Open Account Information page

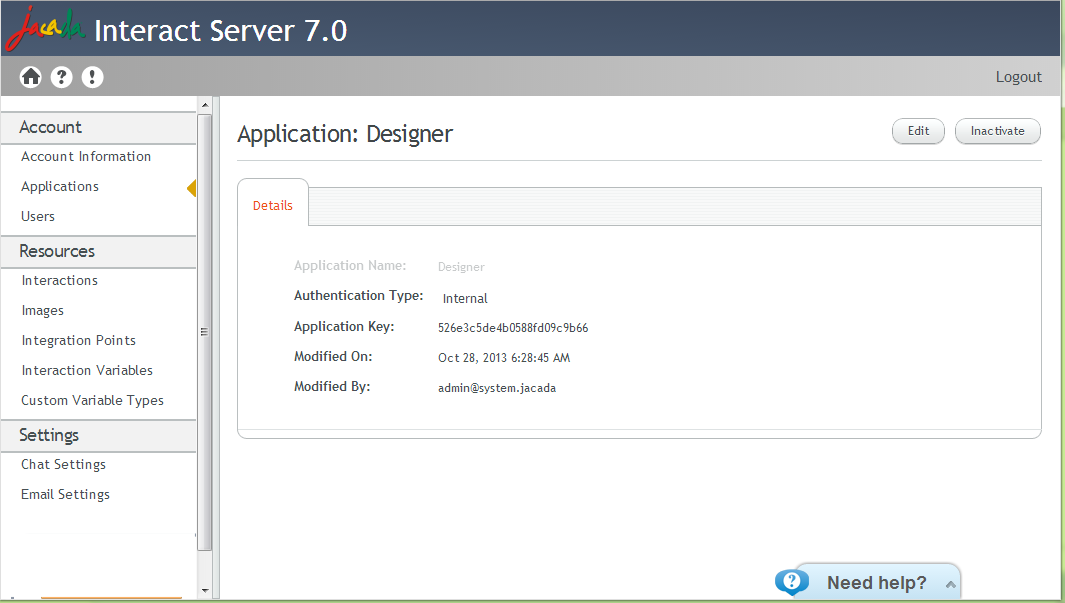86,156
